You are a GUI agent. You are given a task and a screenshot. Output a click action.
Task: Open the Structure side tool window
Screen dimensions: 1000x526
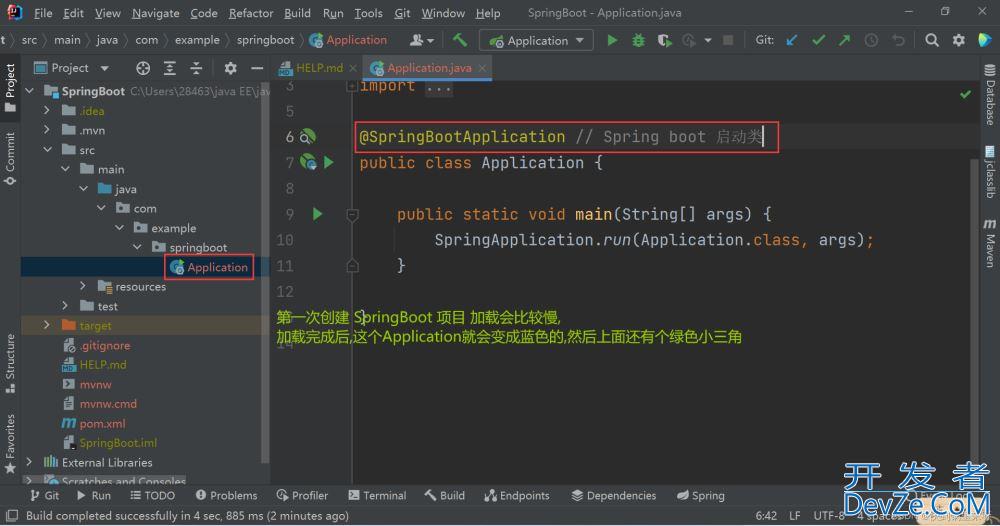click(10, 363)
